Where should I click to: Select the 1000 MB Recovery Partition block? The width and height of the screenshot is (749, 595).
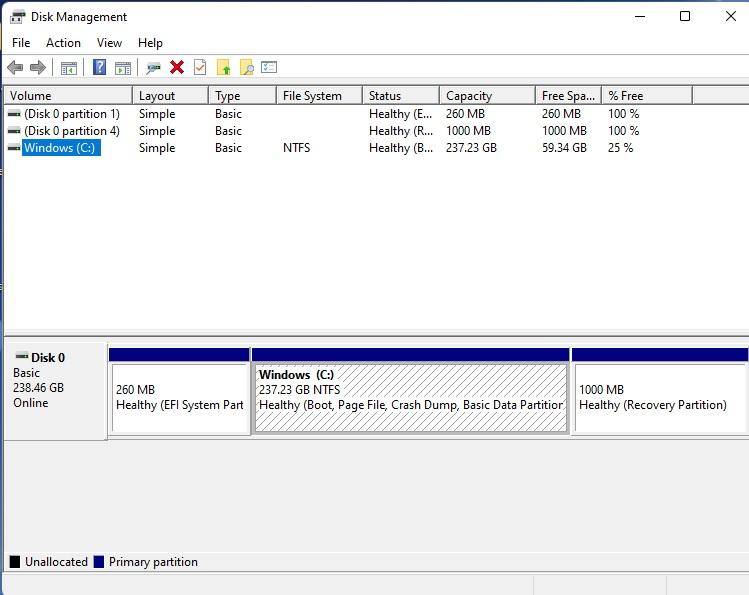[x=659, y=397]
